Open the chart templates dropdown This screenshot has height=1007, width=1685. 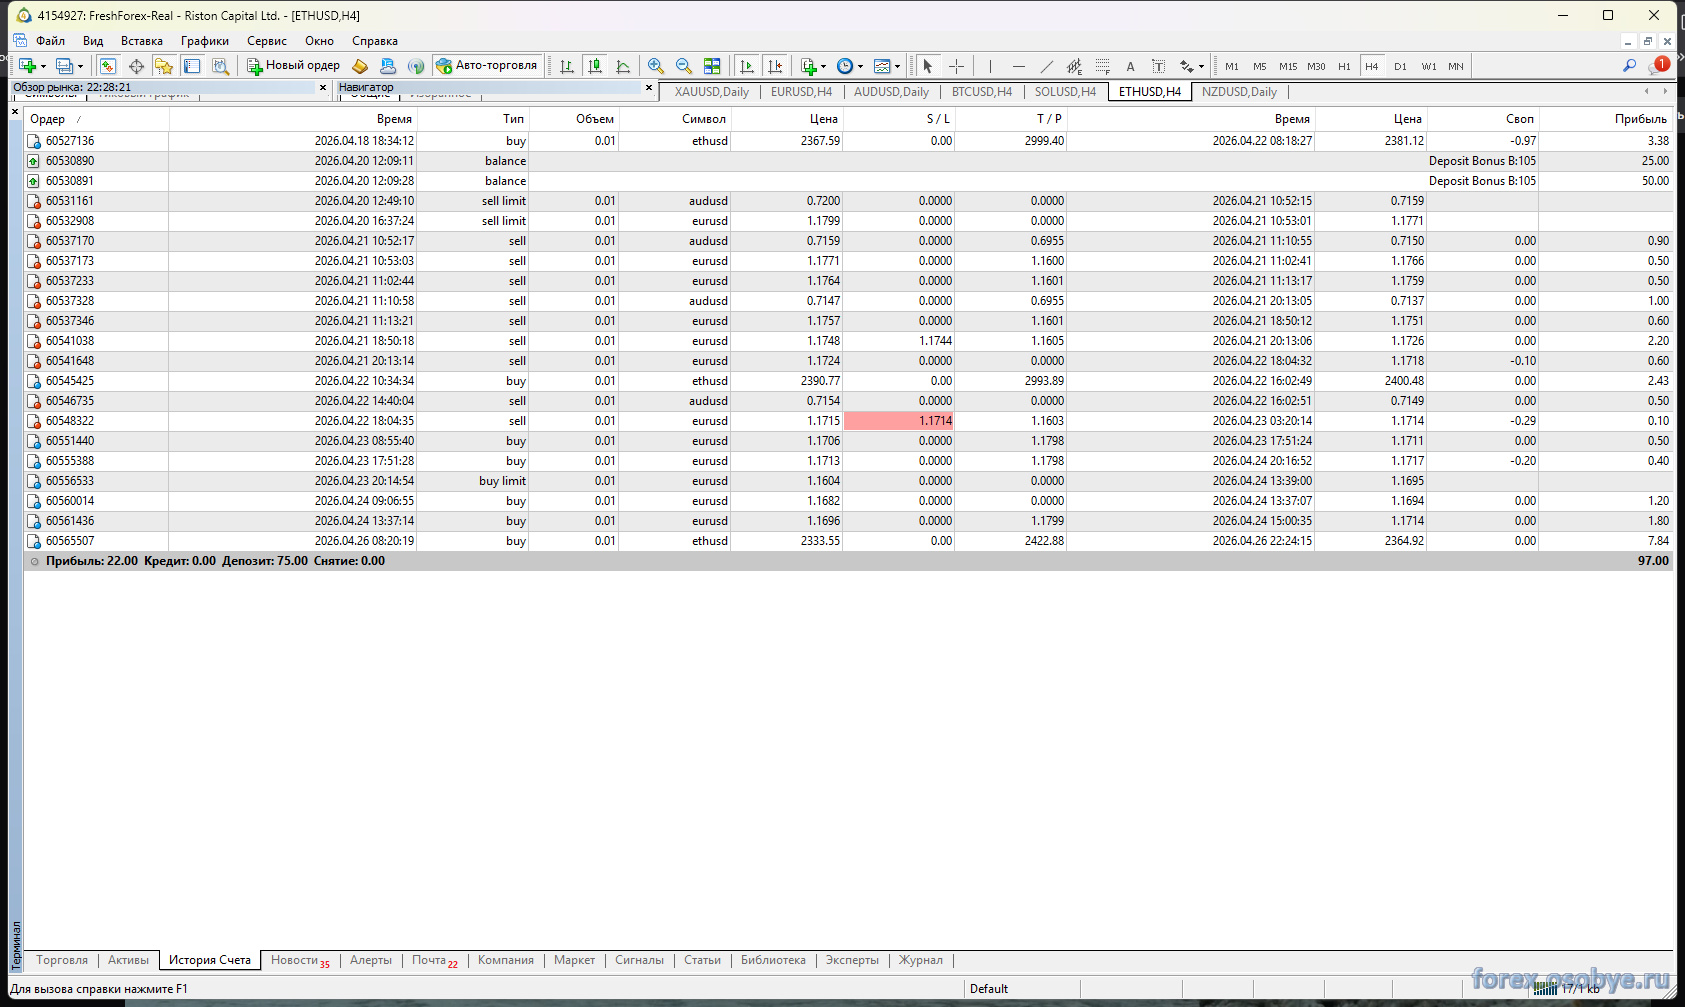click(x=897, y=67)
